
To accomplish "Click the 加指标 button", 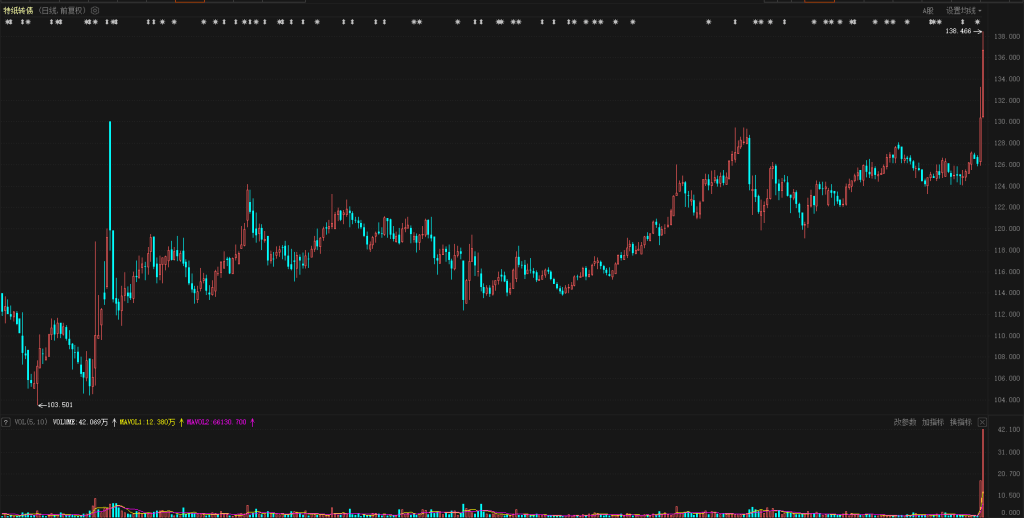I will coord(932,422).
